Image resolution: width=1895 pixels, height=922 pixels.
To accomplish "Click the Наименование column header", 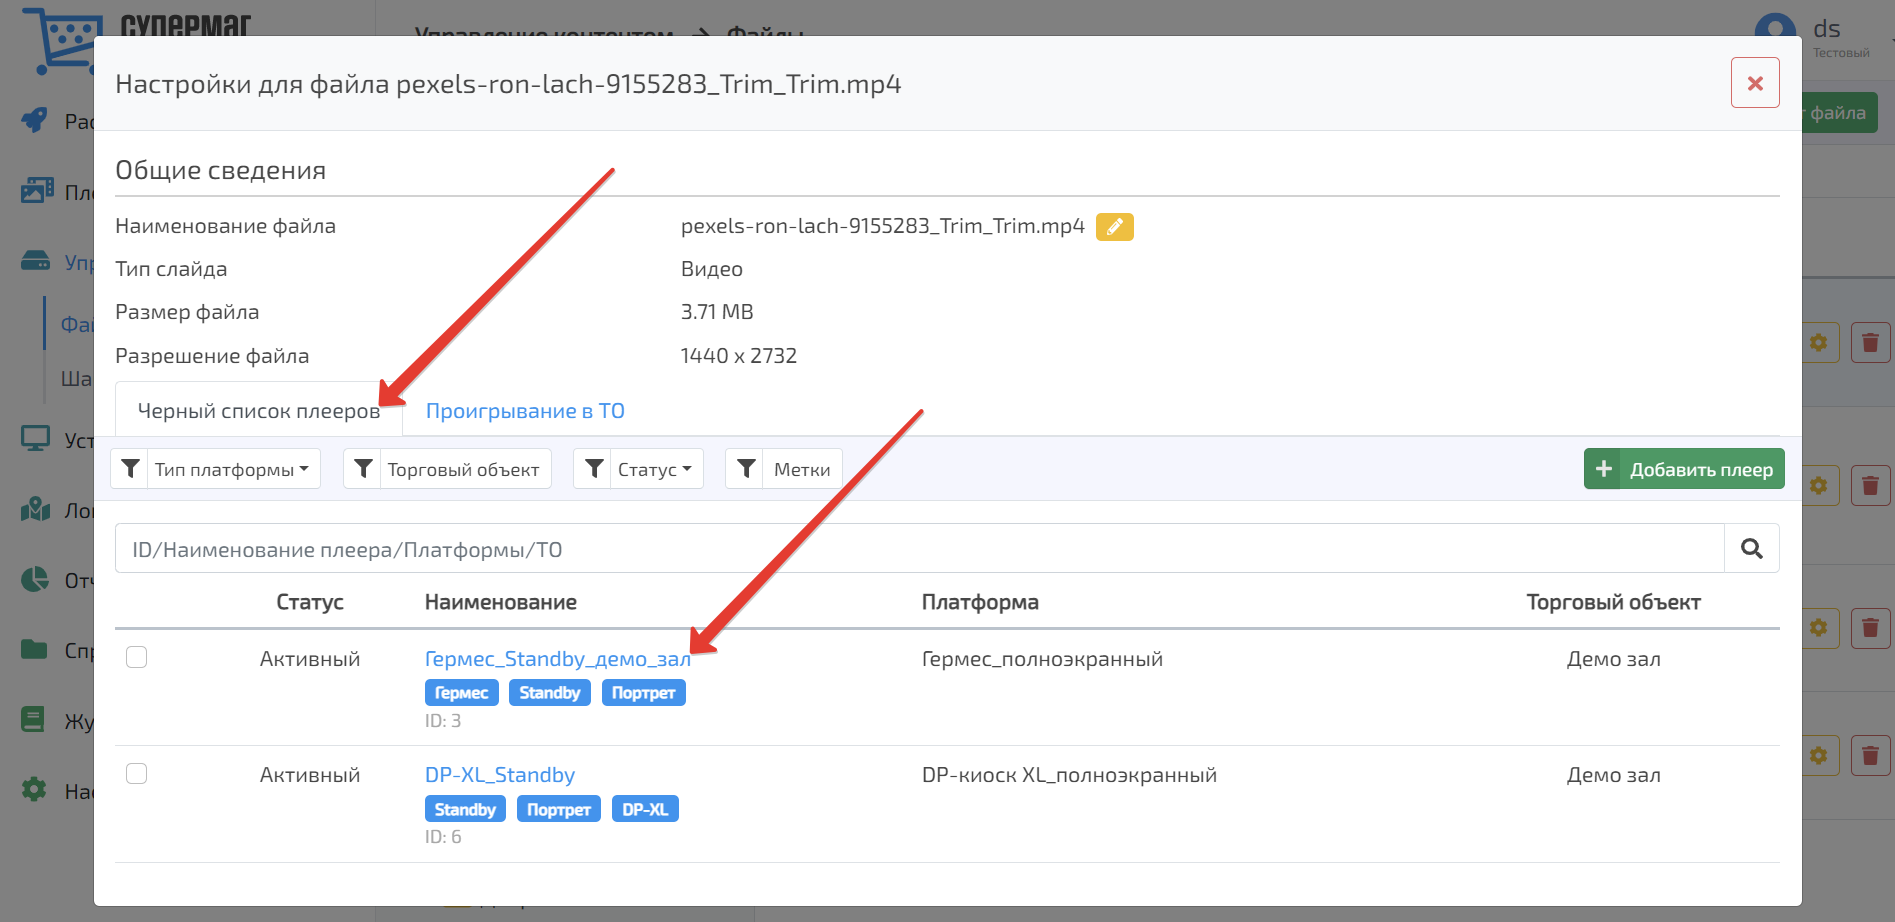I will (x=501, y=602).
